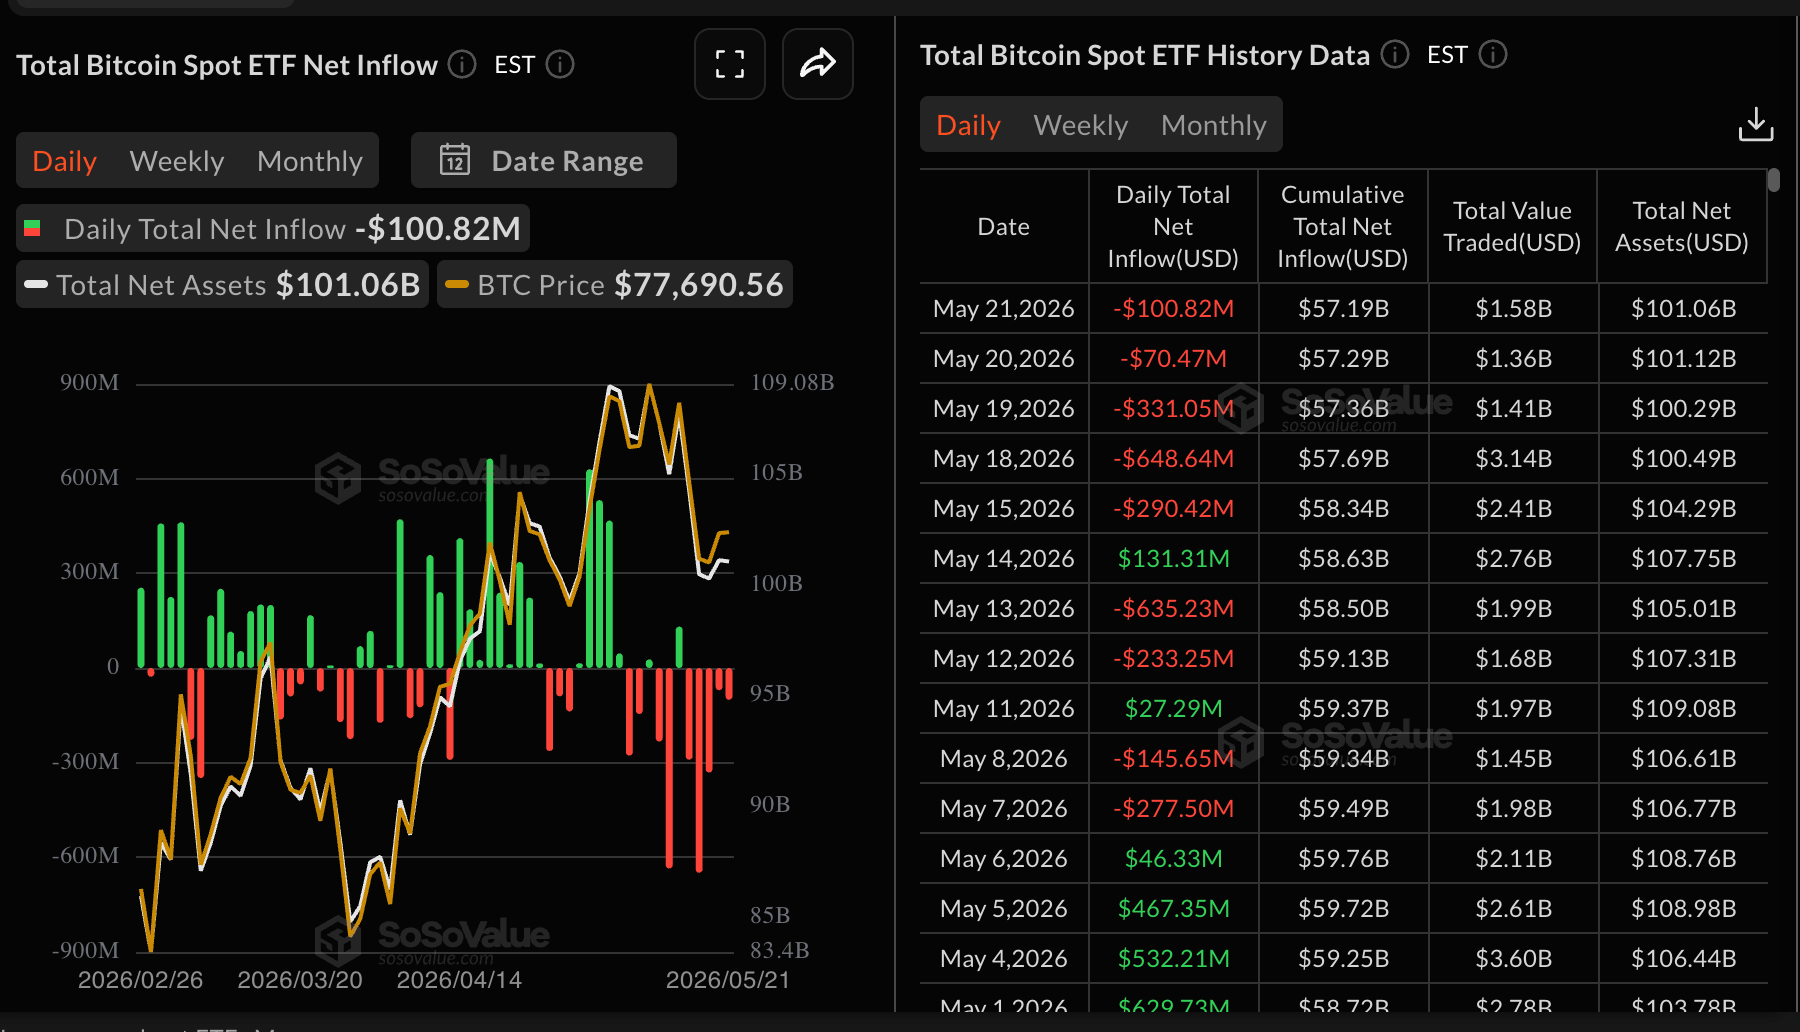The height and width of the screenshot is (1032, 1800).
Task: Download history data table icon
Action: click(1756, 125)
